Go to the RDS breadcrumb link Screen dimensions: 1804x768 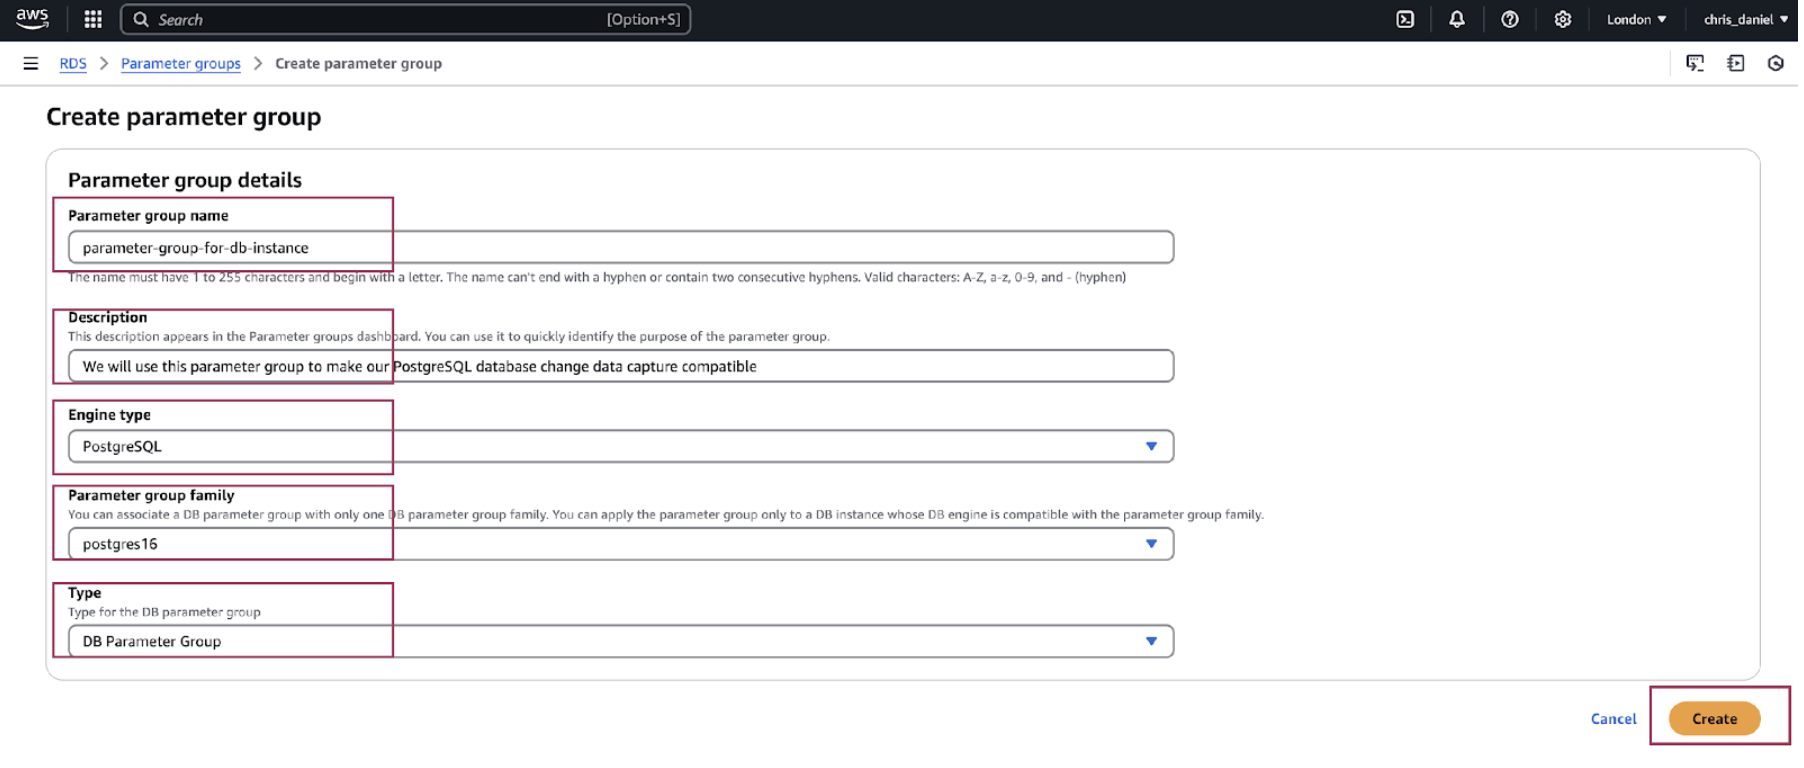point(73,63)
